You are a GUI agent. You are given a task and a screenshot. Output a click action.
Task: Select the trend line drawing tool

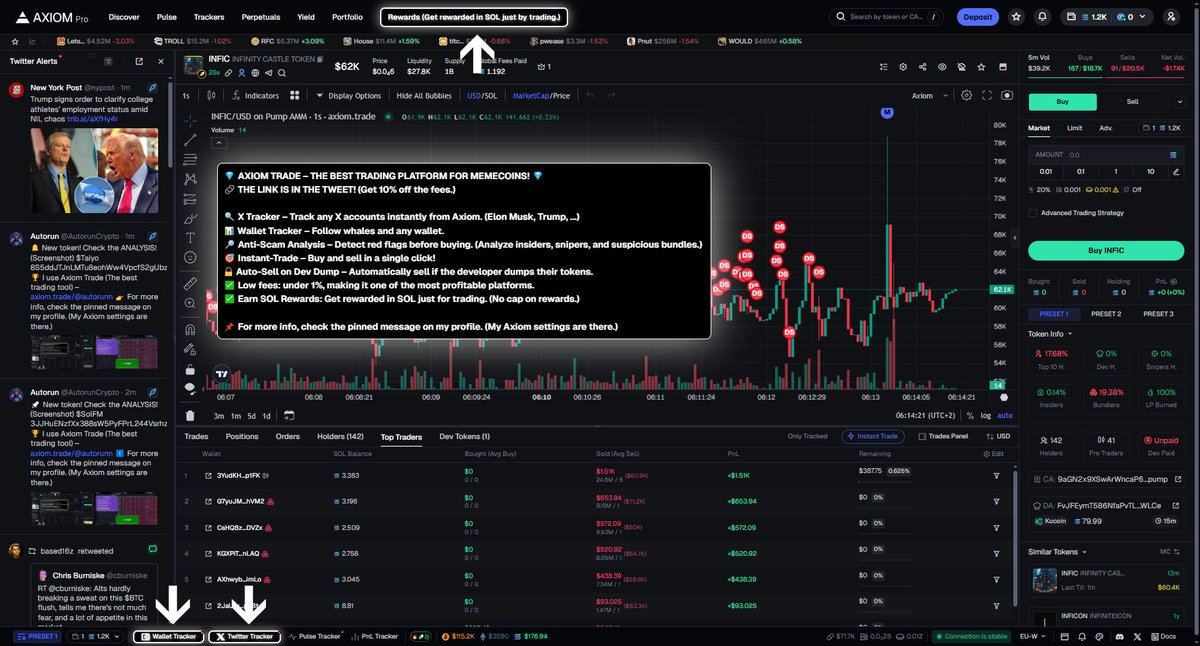tap(190, 140)
